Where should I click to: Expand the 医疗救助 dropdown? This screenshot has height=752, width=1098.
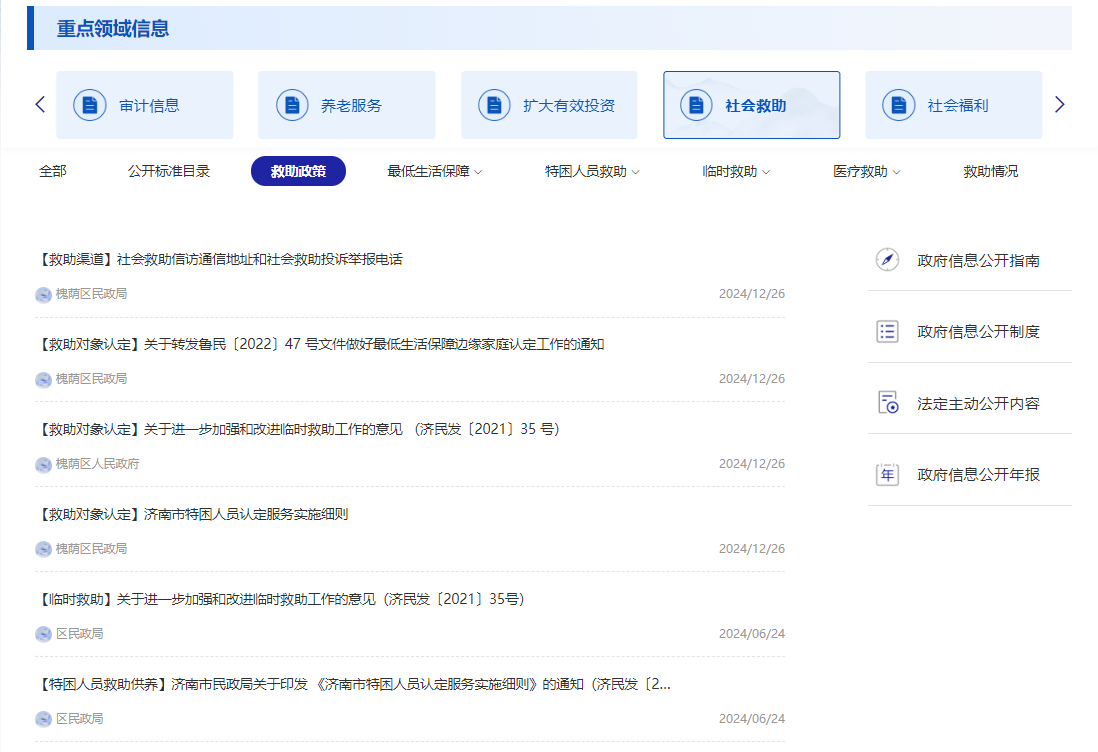click(866, 172)
